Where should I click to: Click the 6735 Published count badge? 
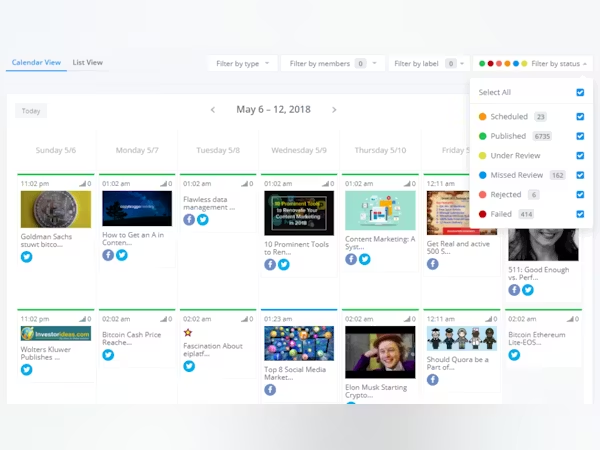[542, 136]
